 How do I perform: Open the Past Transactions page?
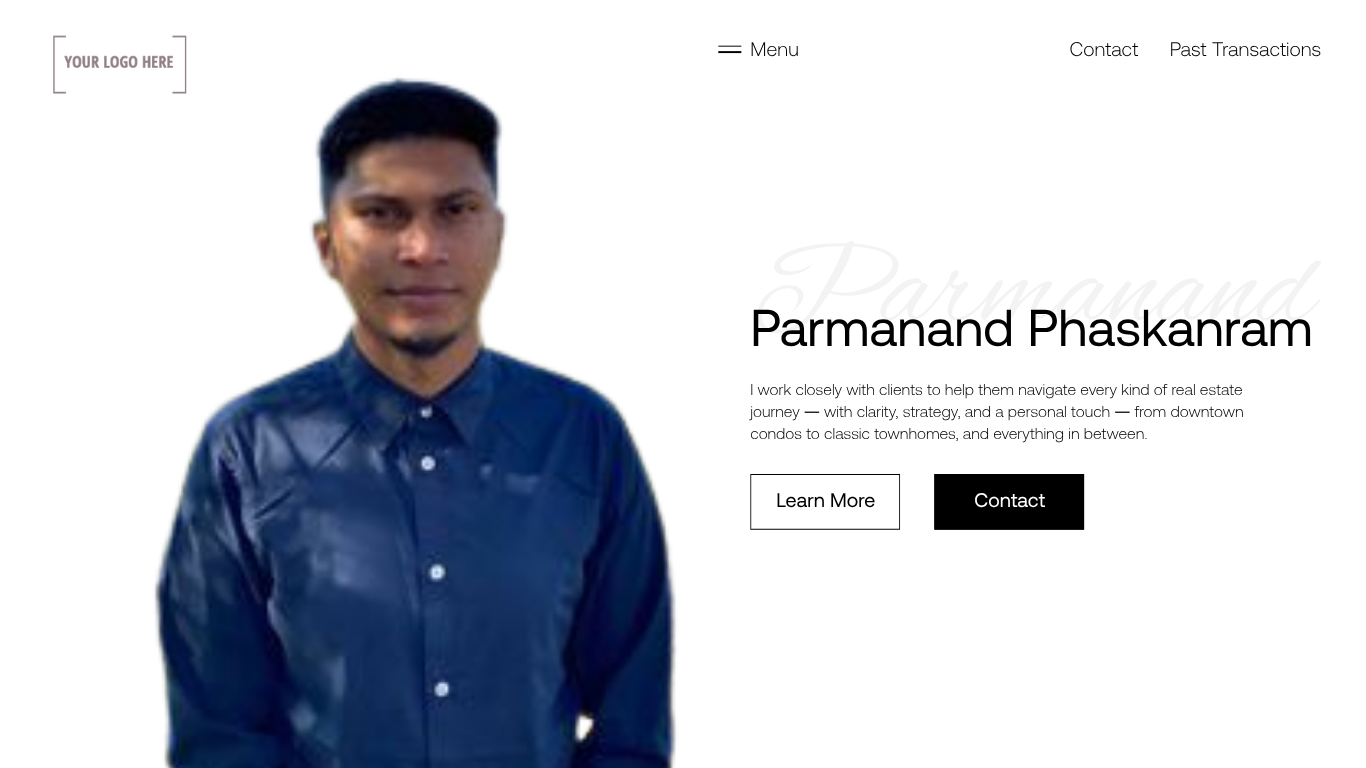[x=1245, y=49]
